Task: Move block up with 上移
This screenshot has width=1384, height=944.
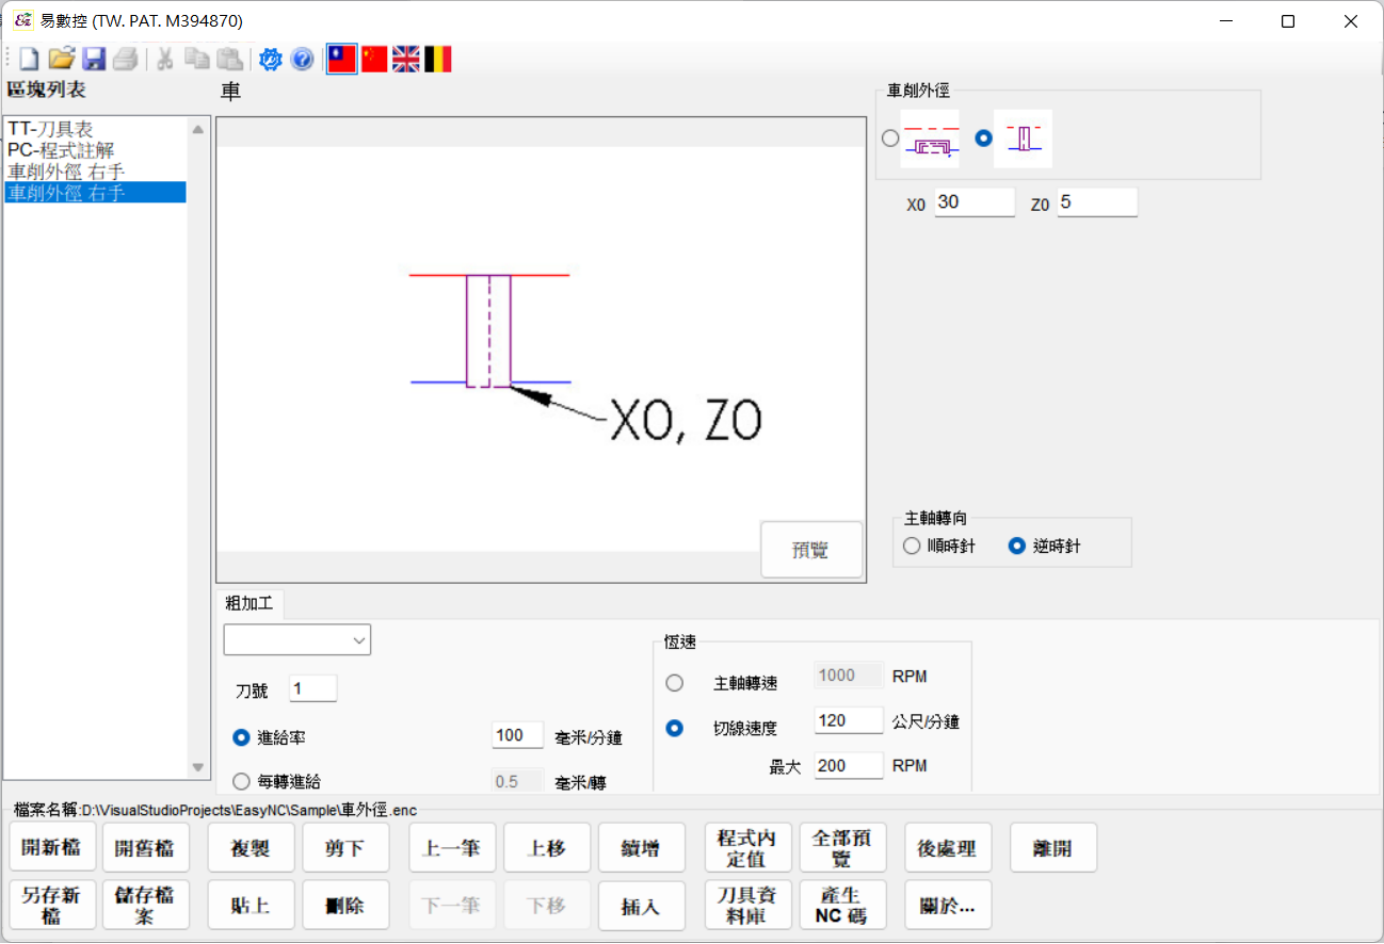Action: coord(547,848)
